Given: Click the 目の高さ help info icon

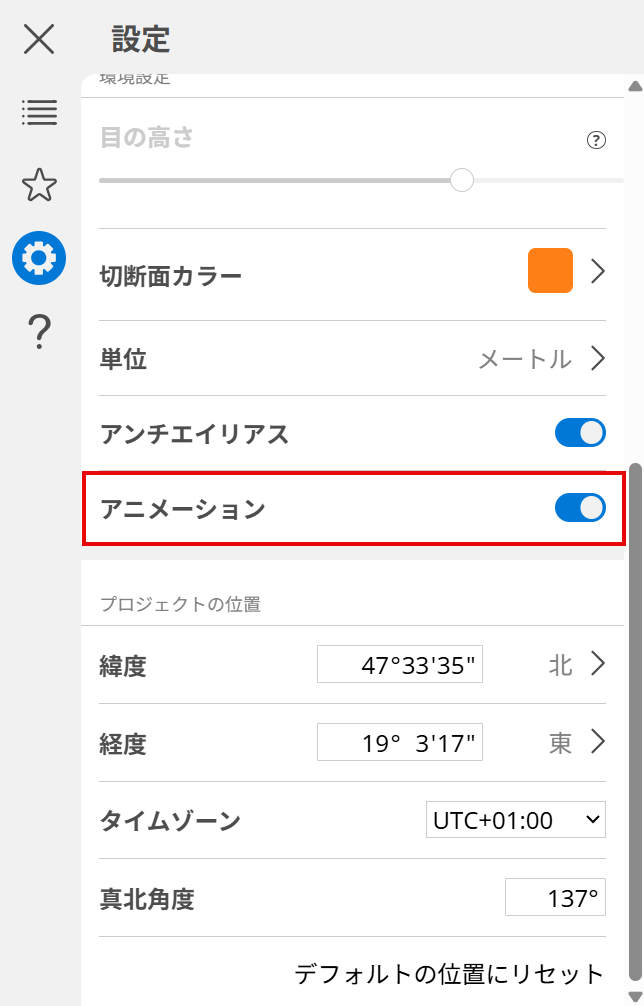Looking at the screenshot, I should pos(596,140).
